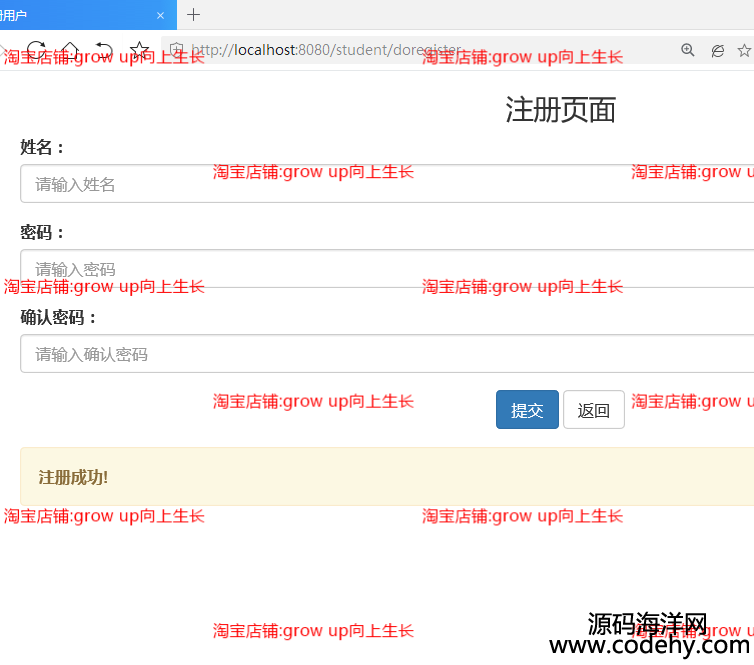Click the 密码 field label
The image size is (754, 665).
point(41,232)
